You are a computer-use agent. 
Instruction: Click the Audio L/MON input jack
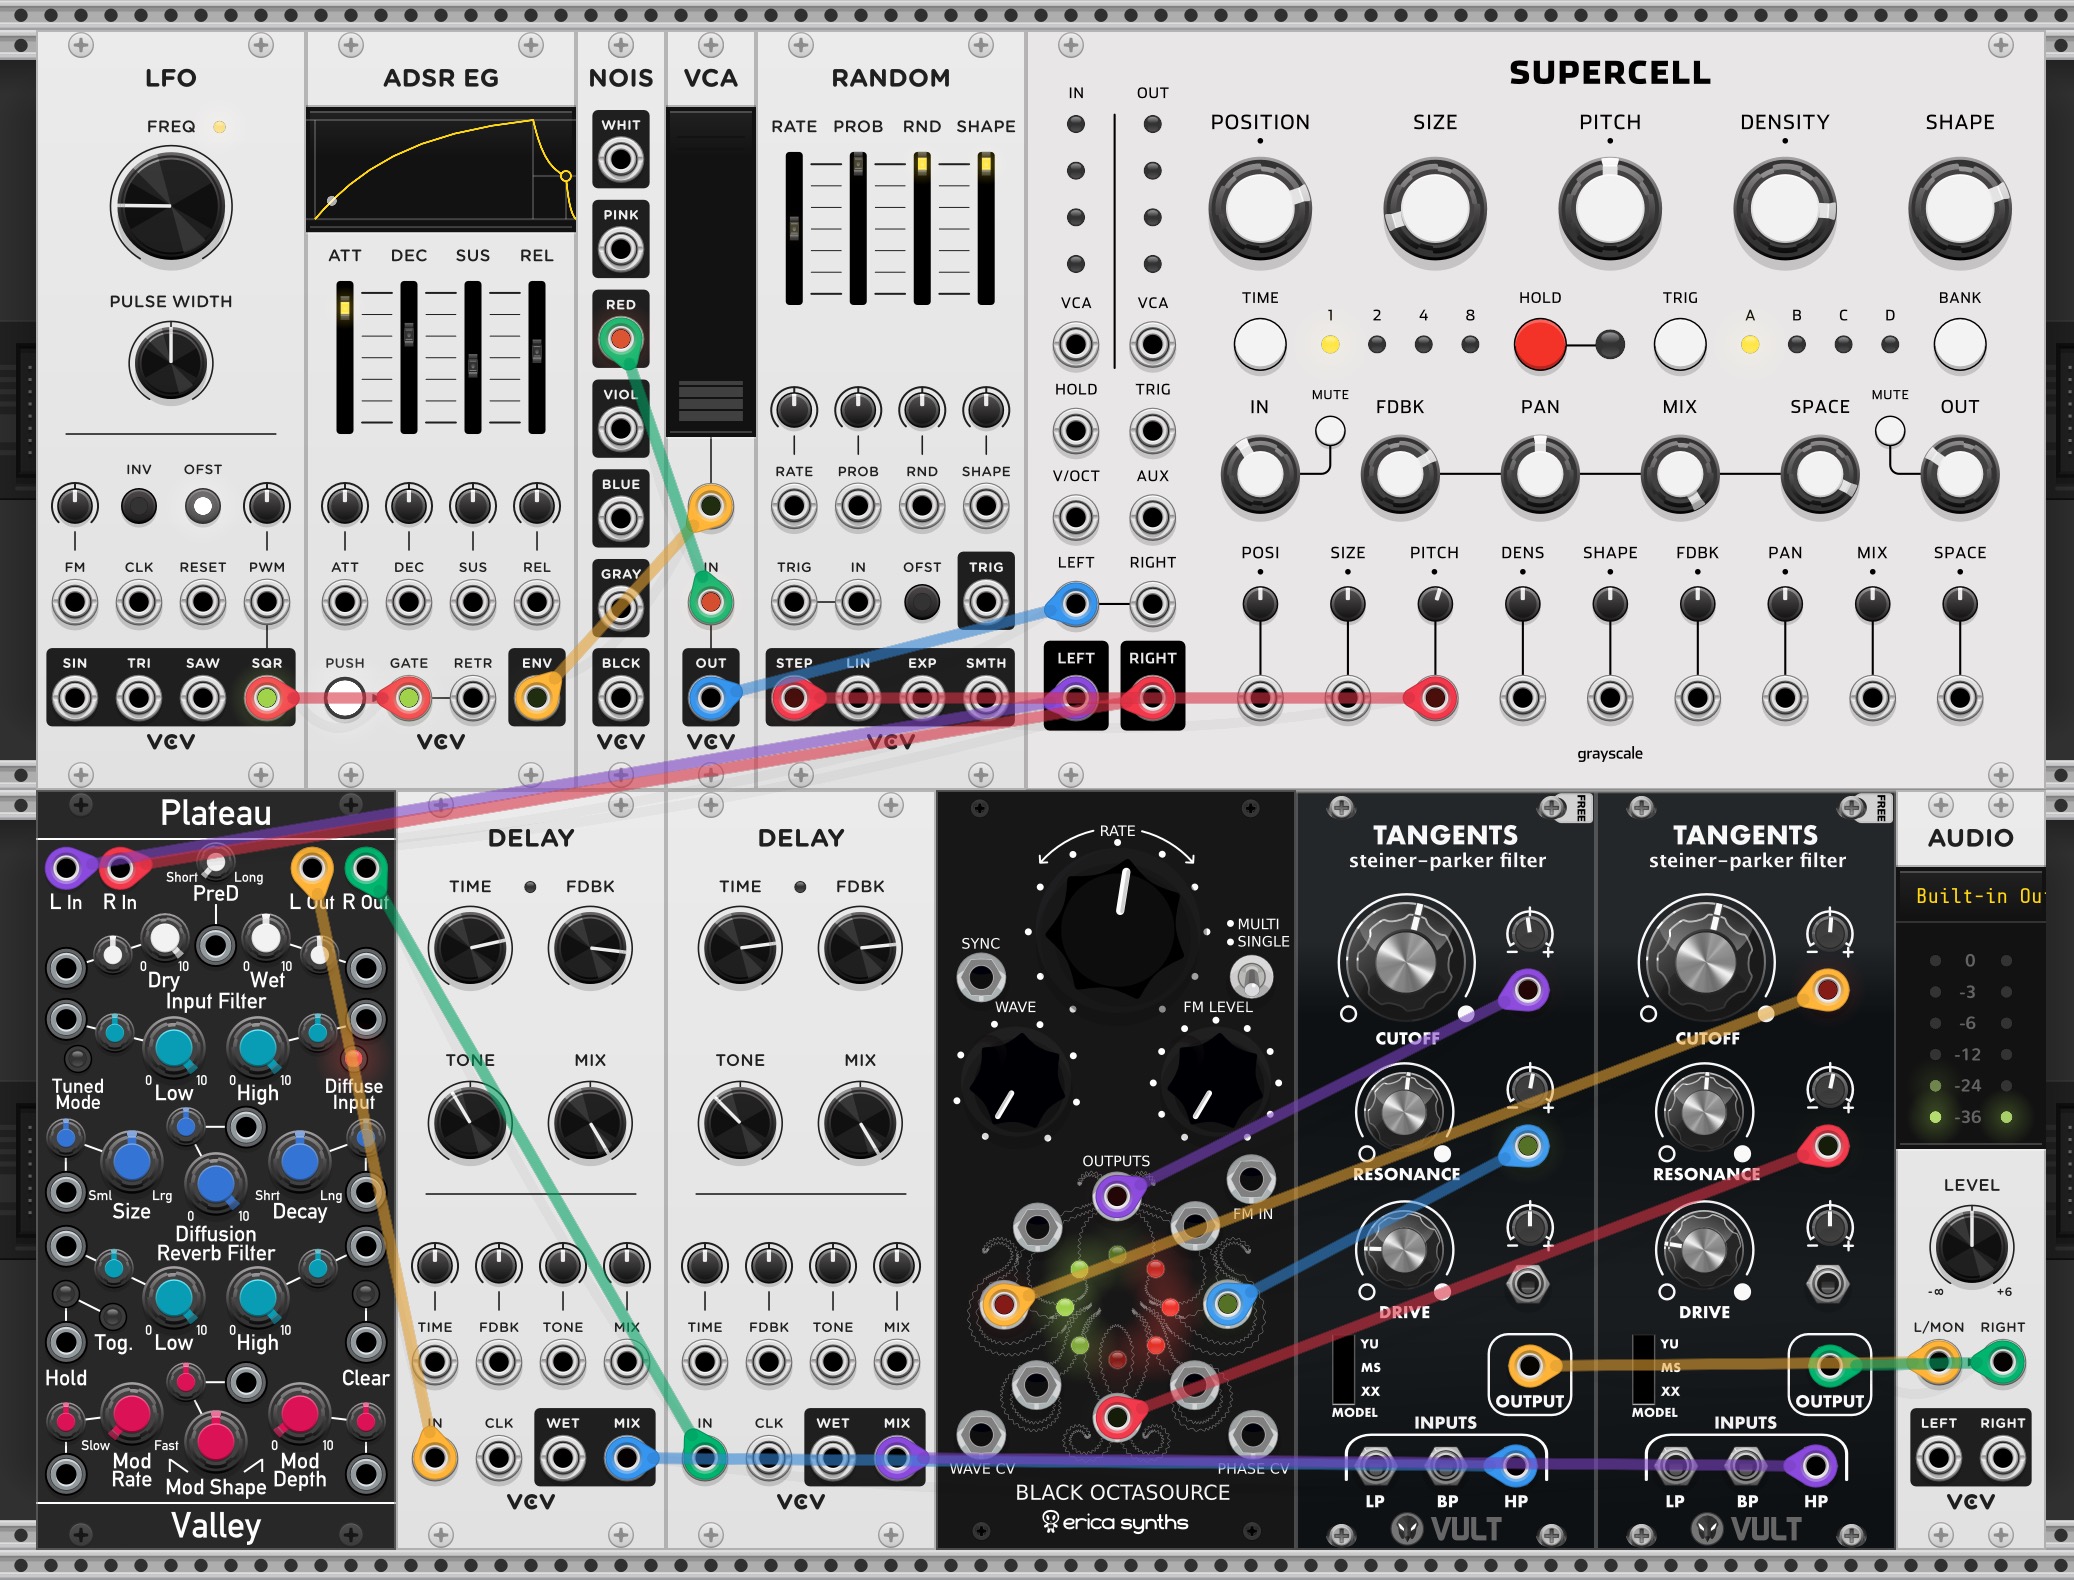pos(1938,1362)
